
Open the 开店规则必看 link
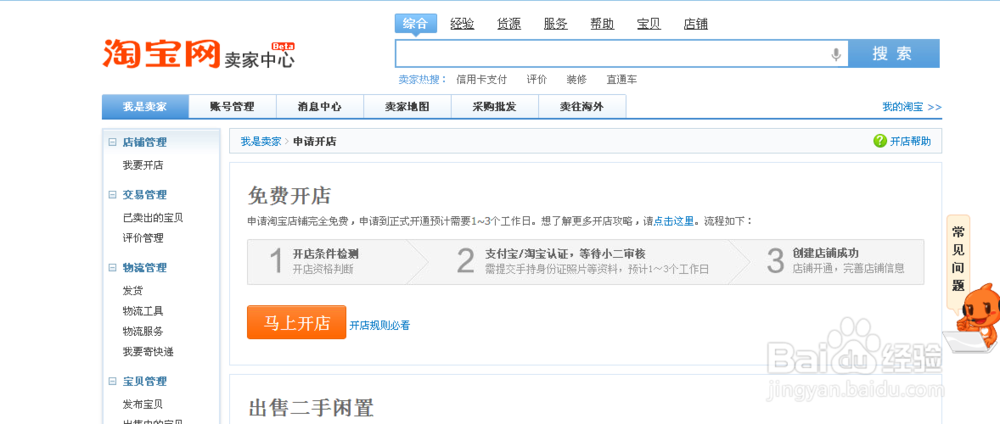coord(379,325)
